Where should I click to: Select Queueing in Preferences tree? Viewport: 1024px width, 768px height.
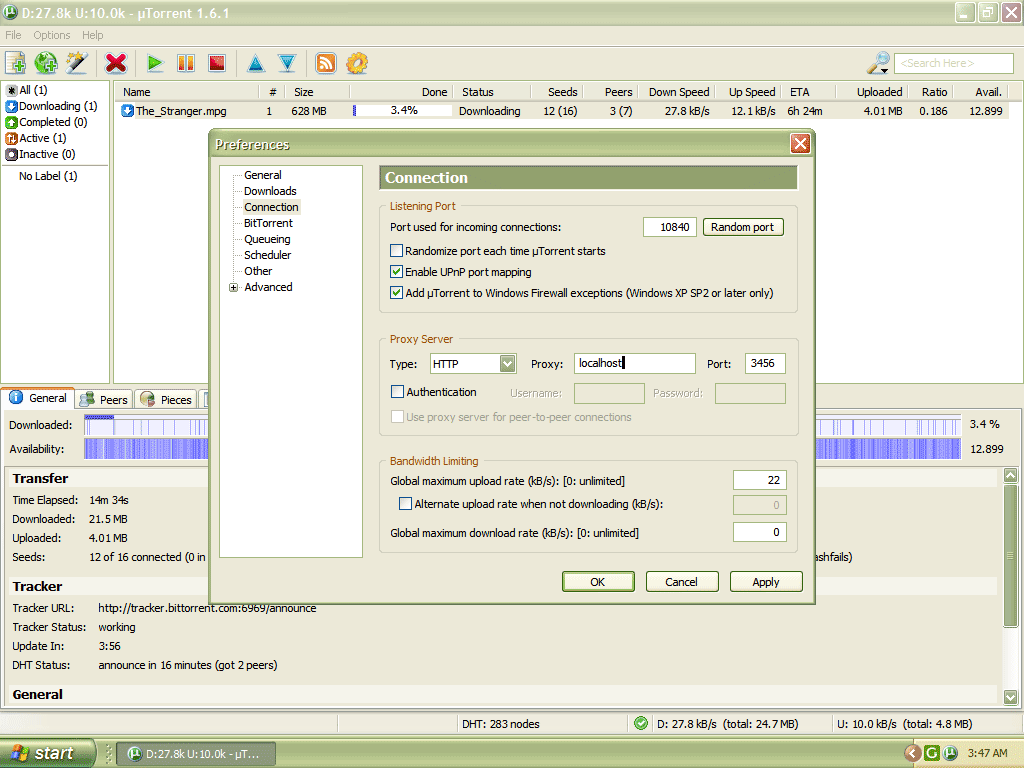coord(267,239)
